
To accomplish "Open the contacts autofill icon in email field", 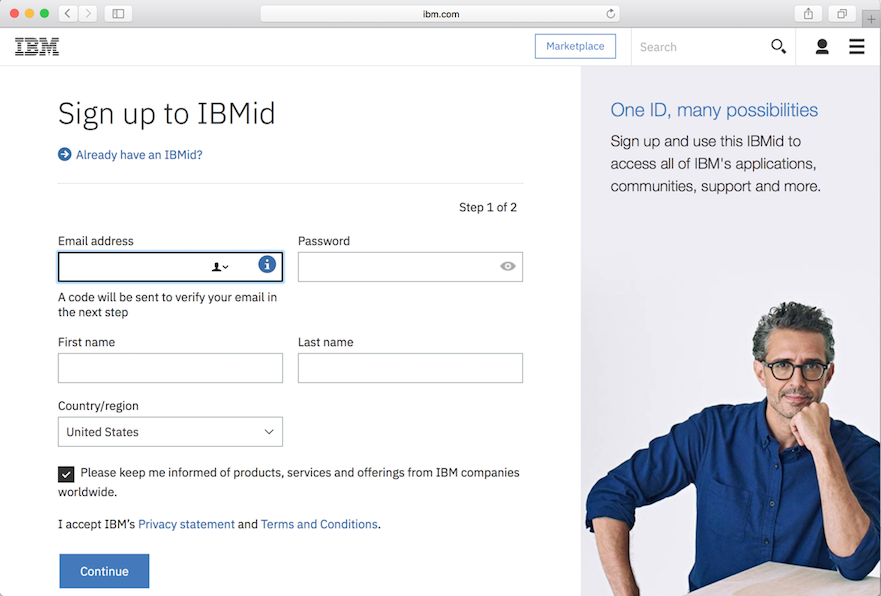I will coord(220,267).
